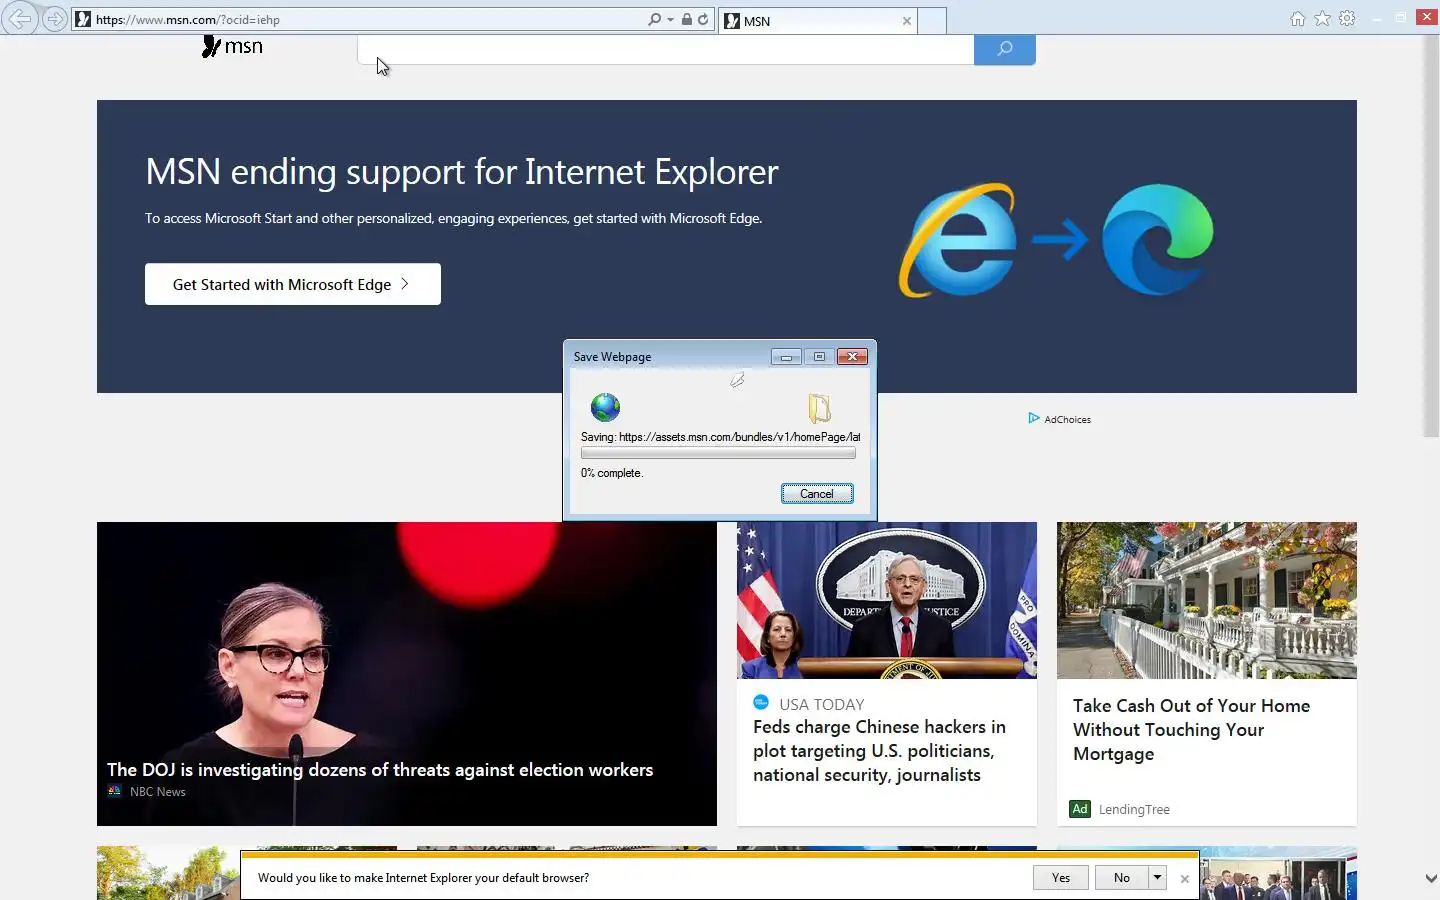Open Favorites with the star icon

pyautogui.click(x=1322, y=19)
